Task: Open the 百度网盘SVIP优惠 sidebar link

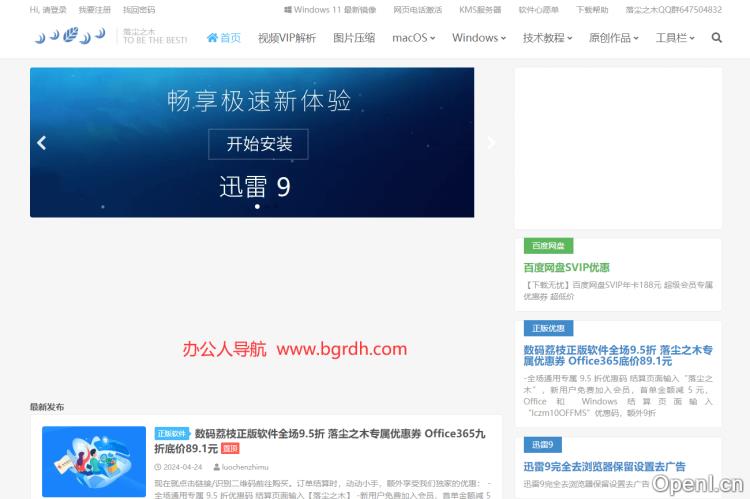Action: [x=566, y=268]
